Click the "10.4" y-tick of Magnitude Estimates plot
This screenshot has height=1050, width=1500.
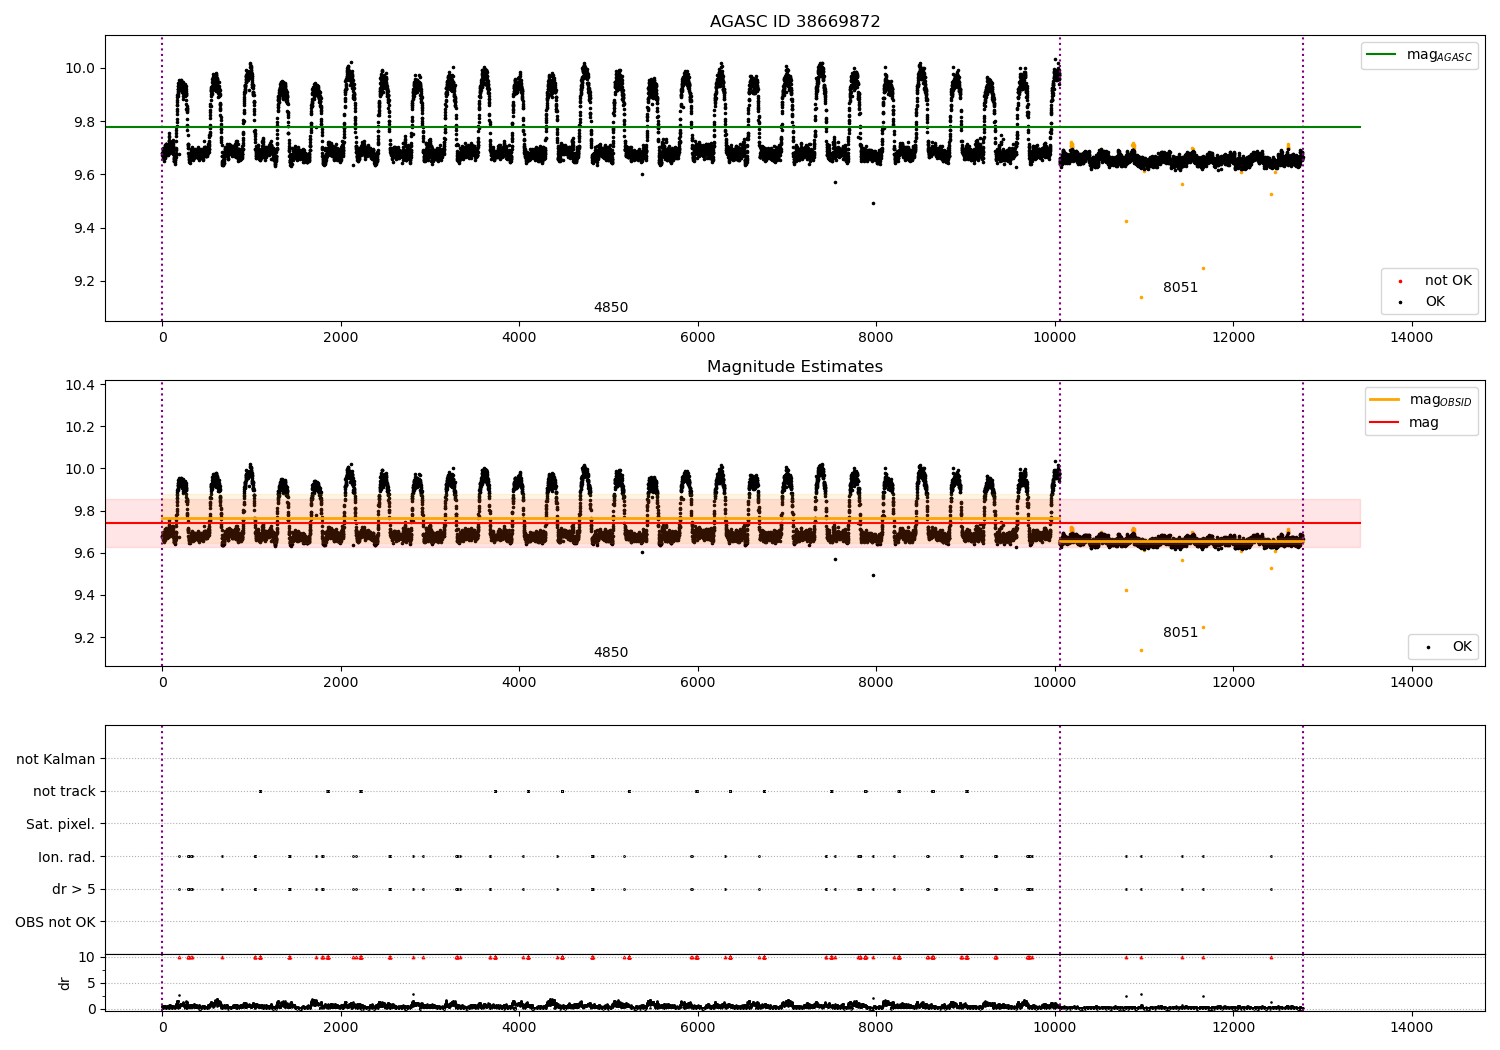[x=80, y=386]
